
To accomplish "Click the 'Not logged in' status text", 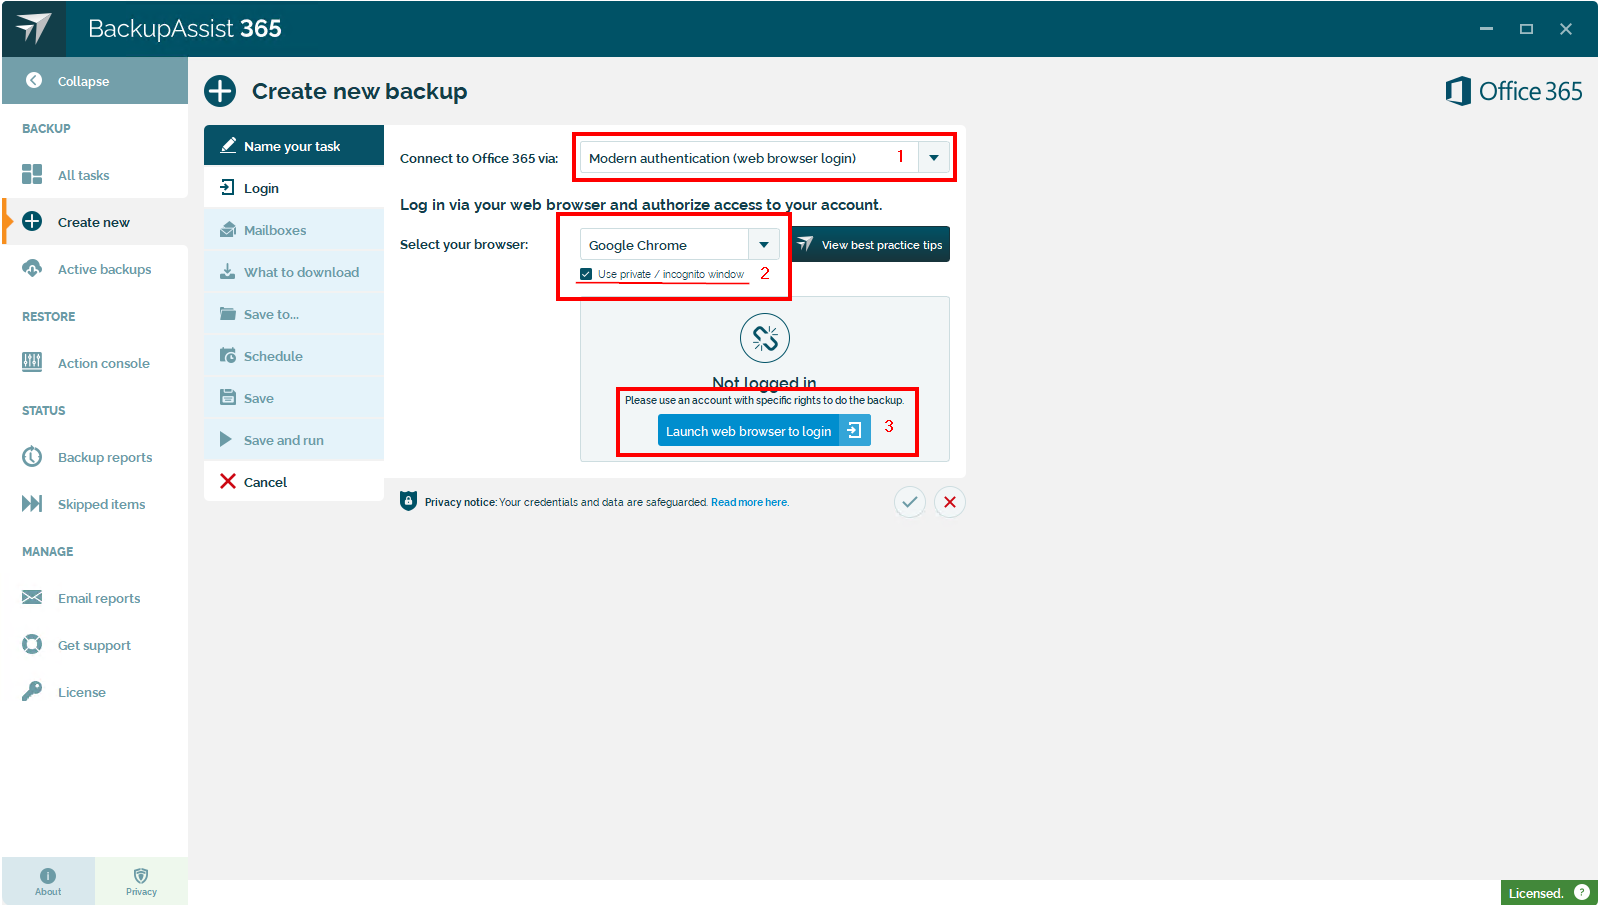I will click(764, 382).
